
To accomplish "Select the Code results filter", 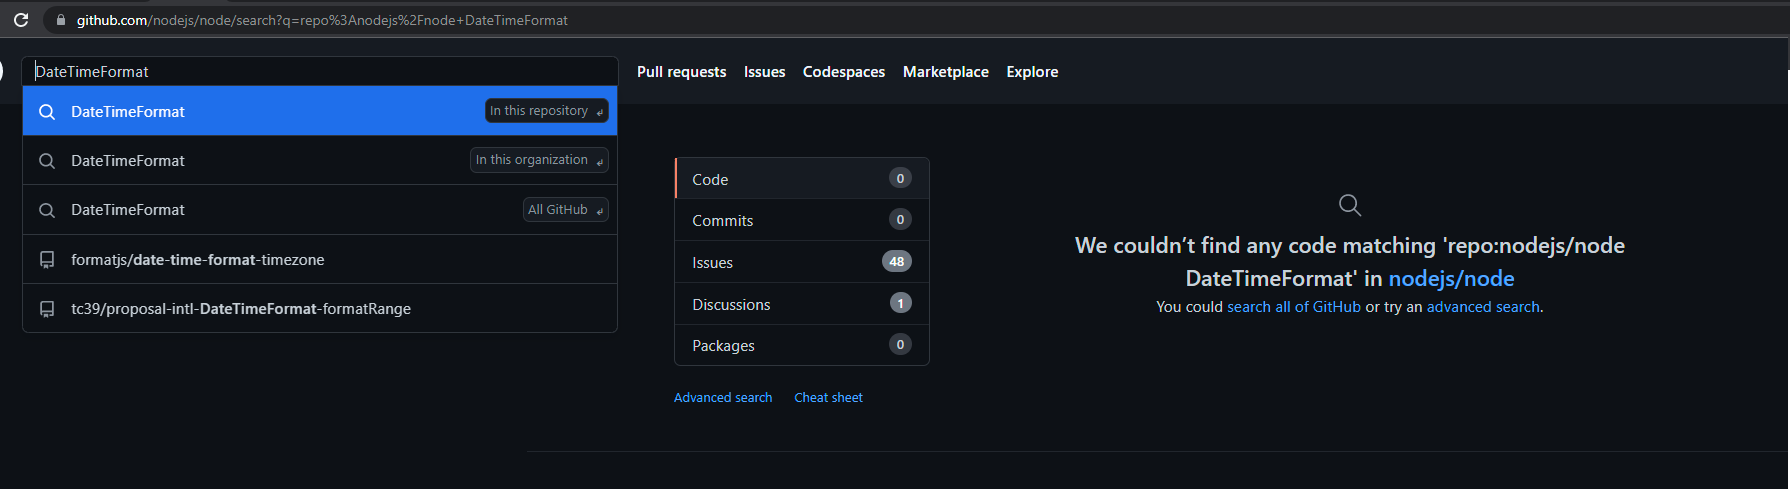I will pos(802,179).
